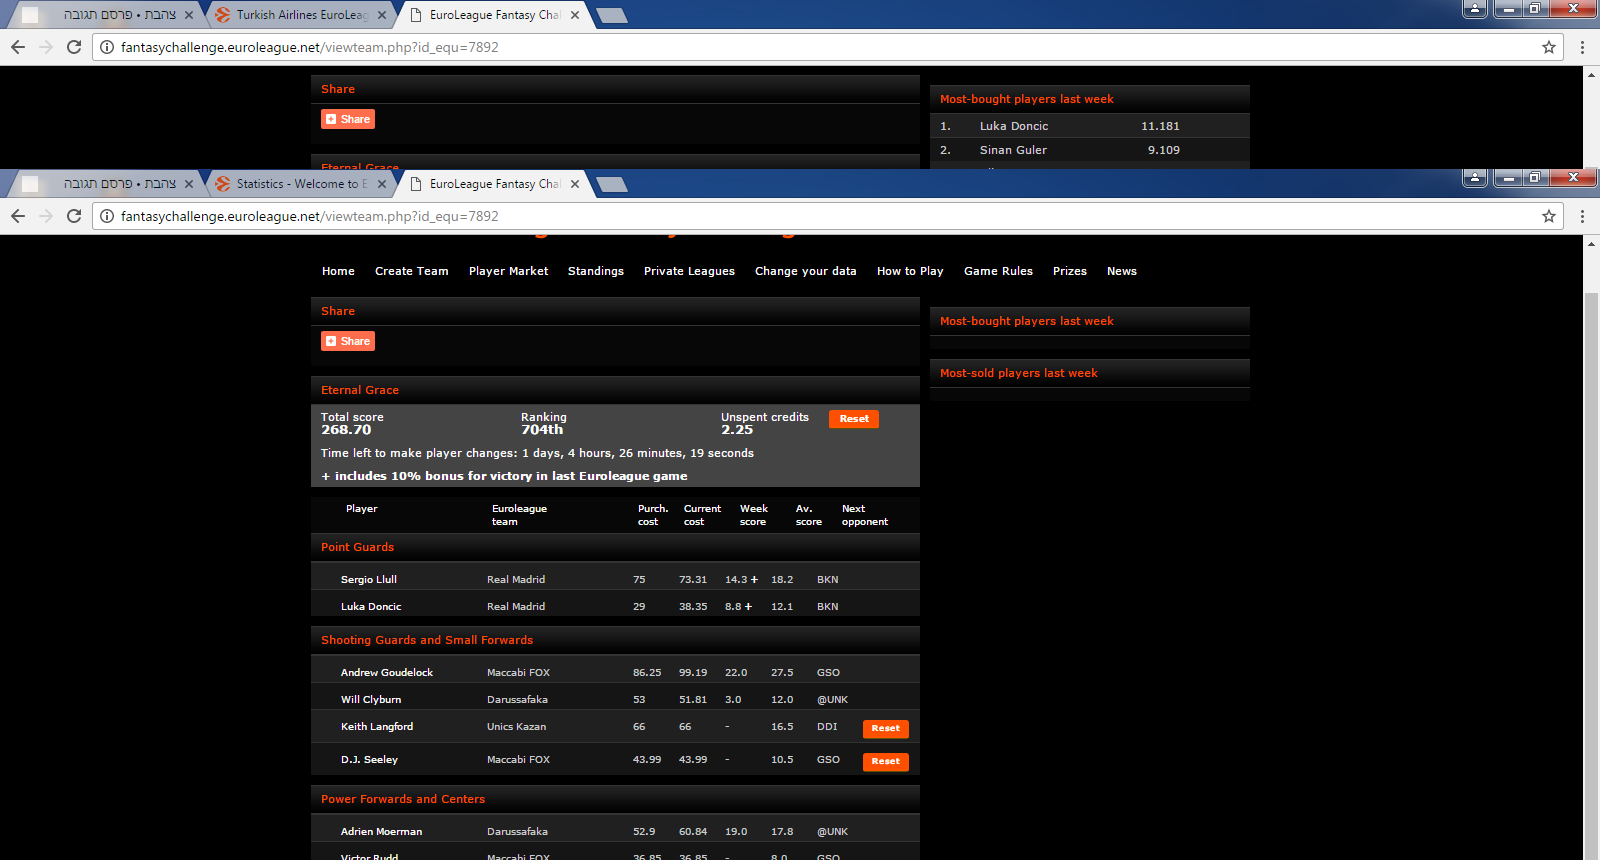
Task: Switch to the Statistics - Welcome tab
Action: tap(302, 184)
